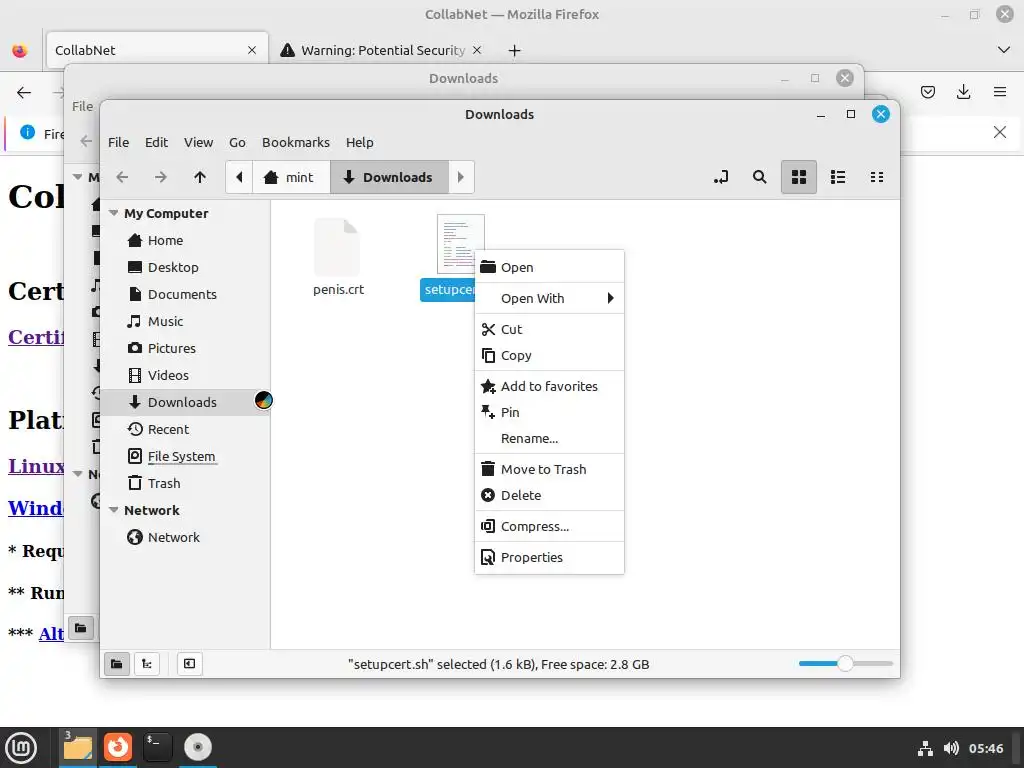Open the Bookmarks menu
Viewport: 1024px width, 768px height.
296,142
